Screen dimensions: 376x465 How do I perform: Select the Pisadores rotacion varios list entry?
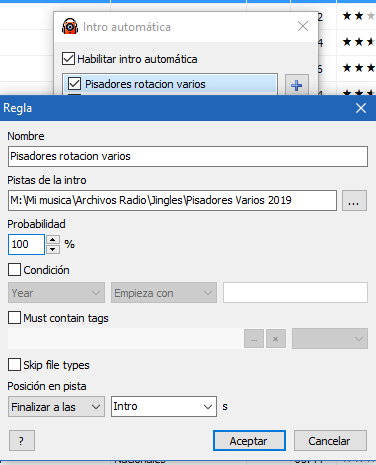pos(170,84)
